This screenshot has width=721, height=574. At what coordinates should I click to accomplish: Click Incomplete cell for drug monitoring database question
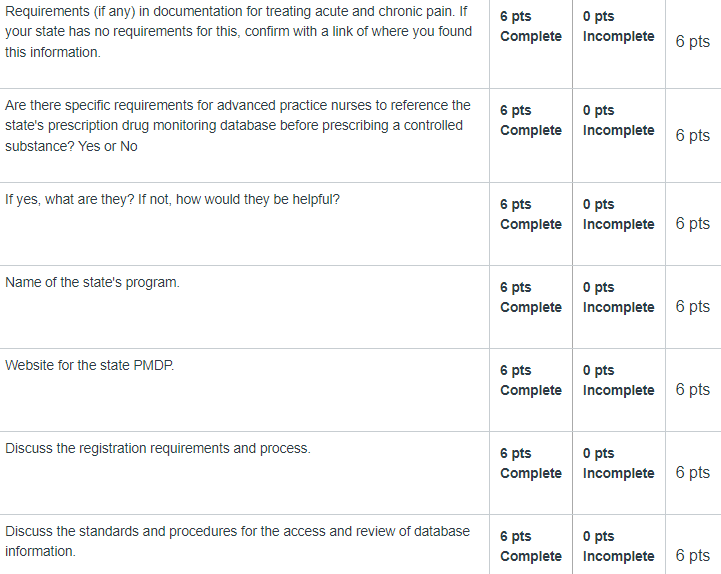[x=618, y=136]
